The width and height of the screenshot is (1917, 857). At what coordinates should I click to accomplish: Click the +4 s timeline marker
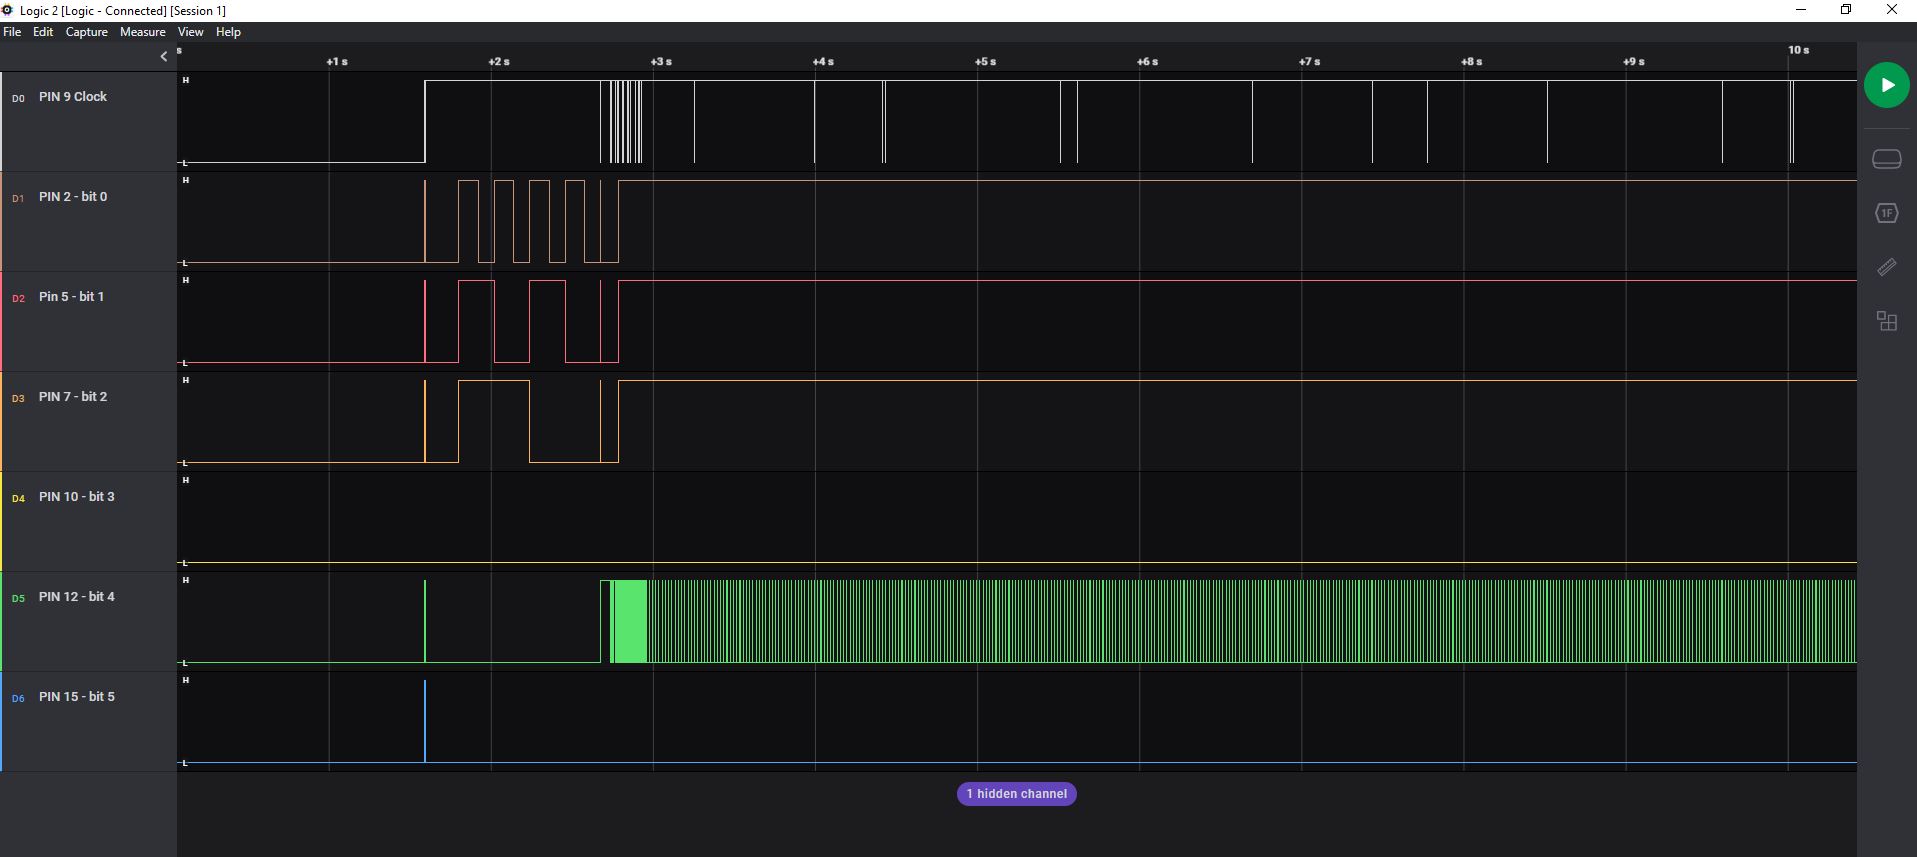tap(823, 62)
